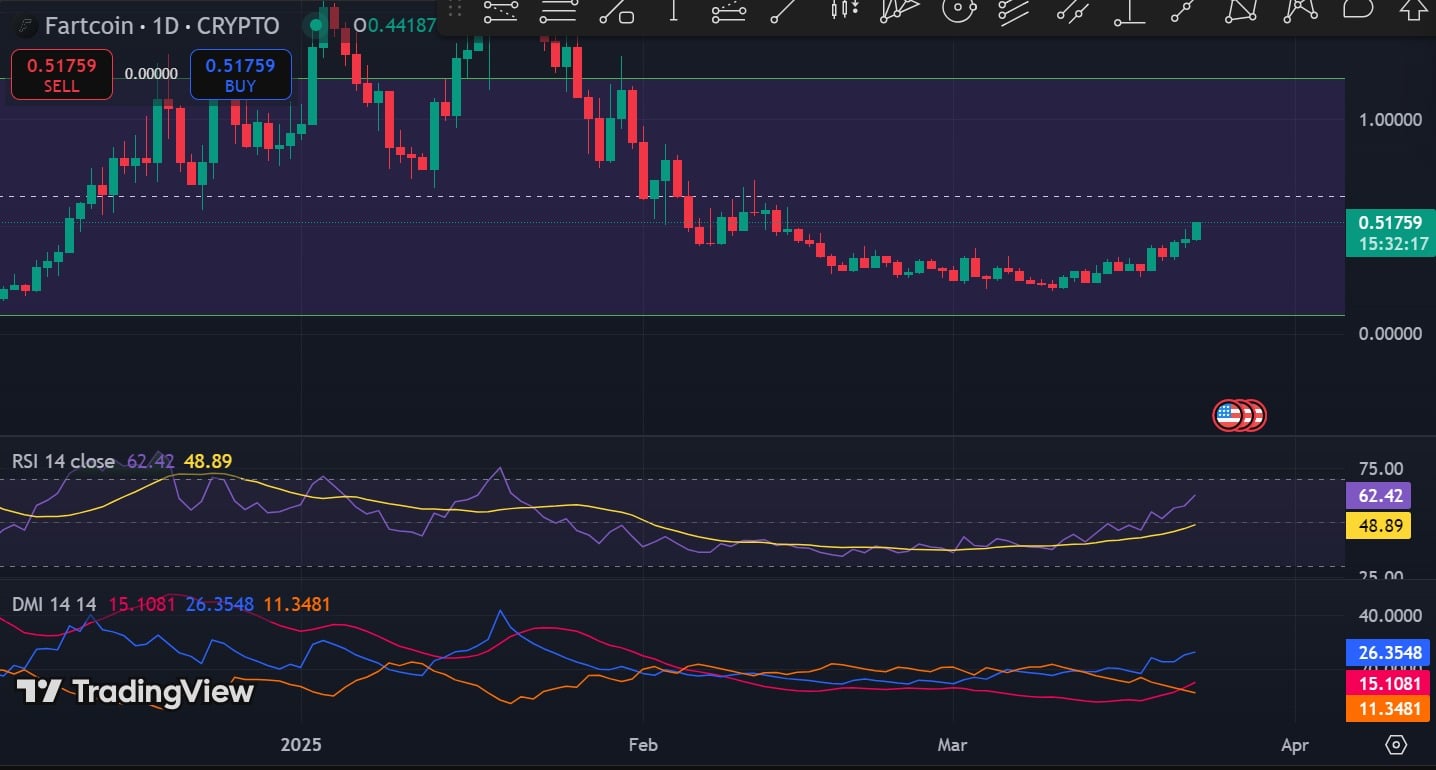Click the 2025 date label on time axis
Viewport: 1436px width, 770px height.
[x=301, y=745]
